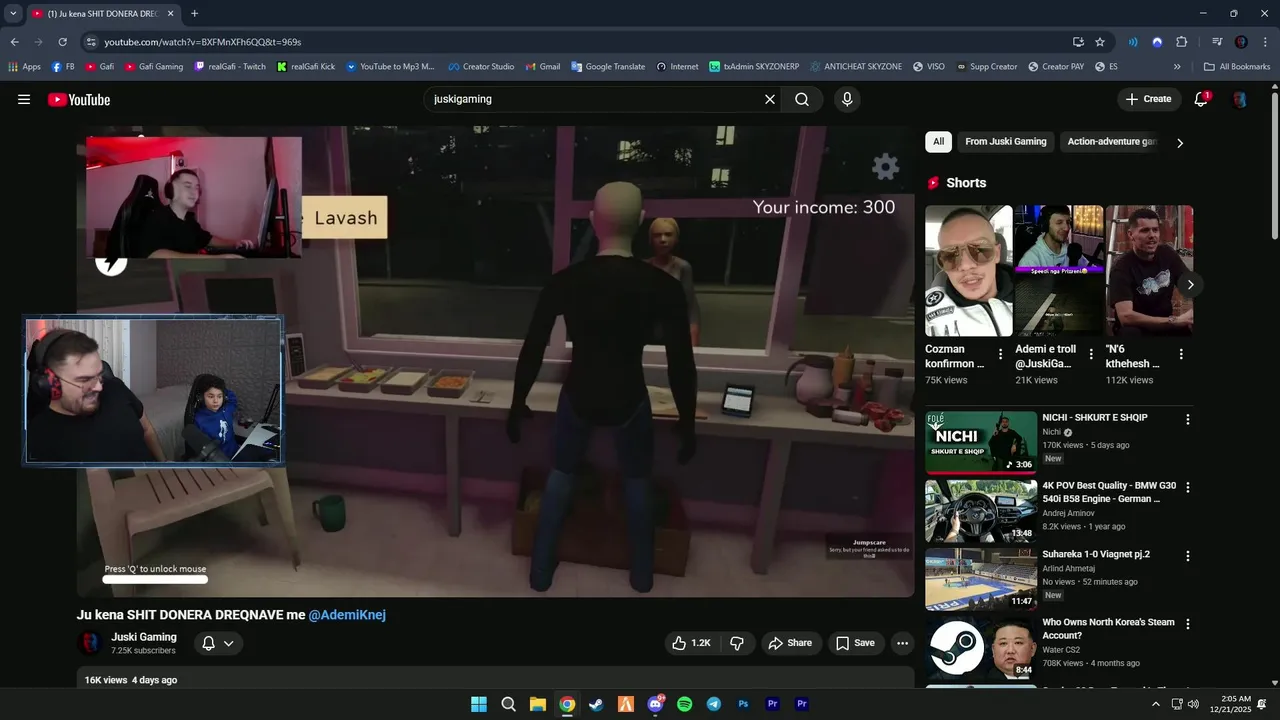1280x720 pixels.
Task: Reload the page in Chrome
Action: (62, 42)
